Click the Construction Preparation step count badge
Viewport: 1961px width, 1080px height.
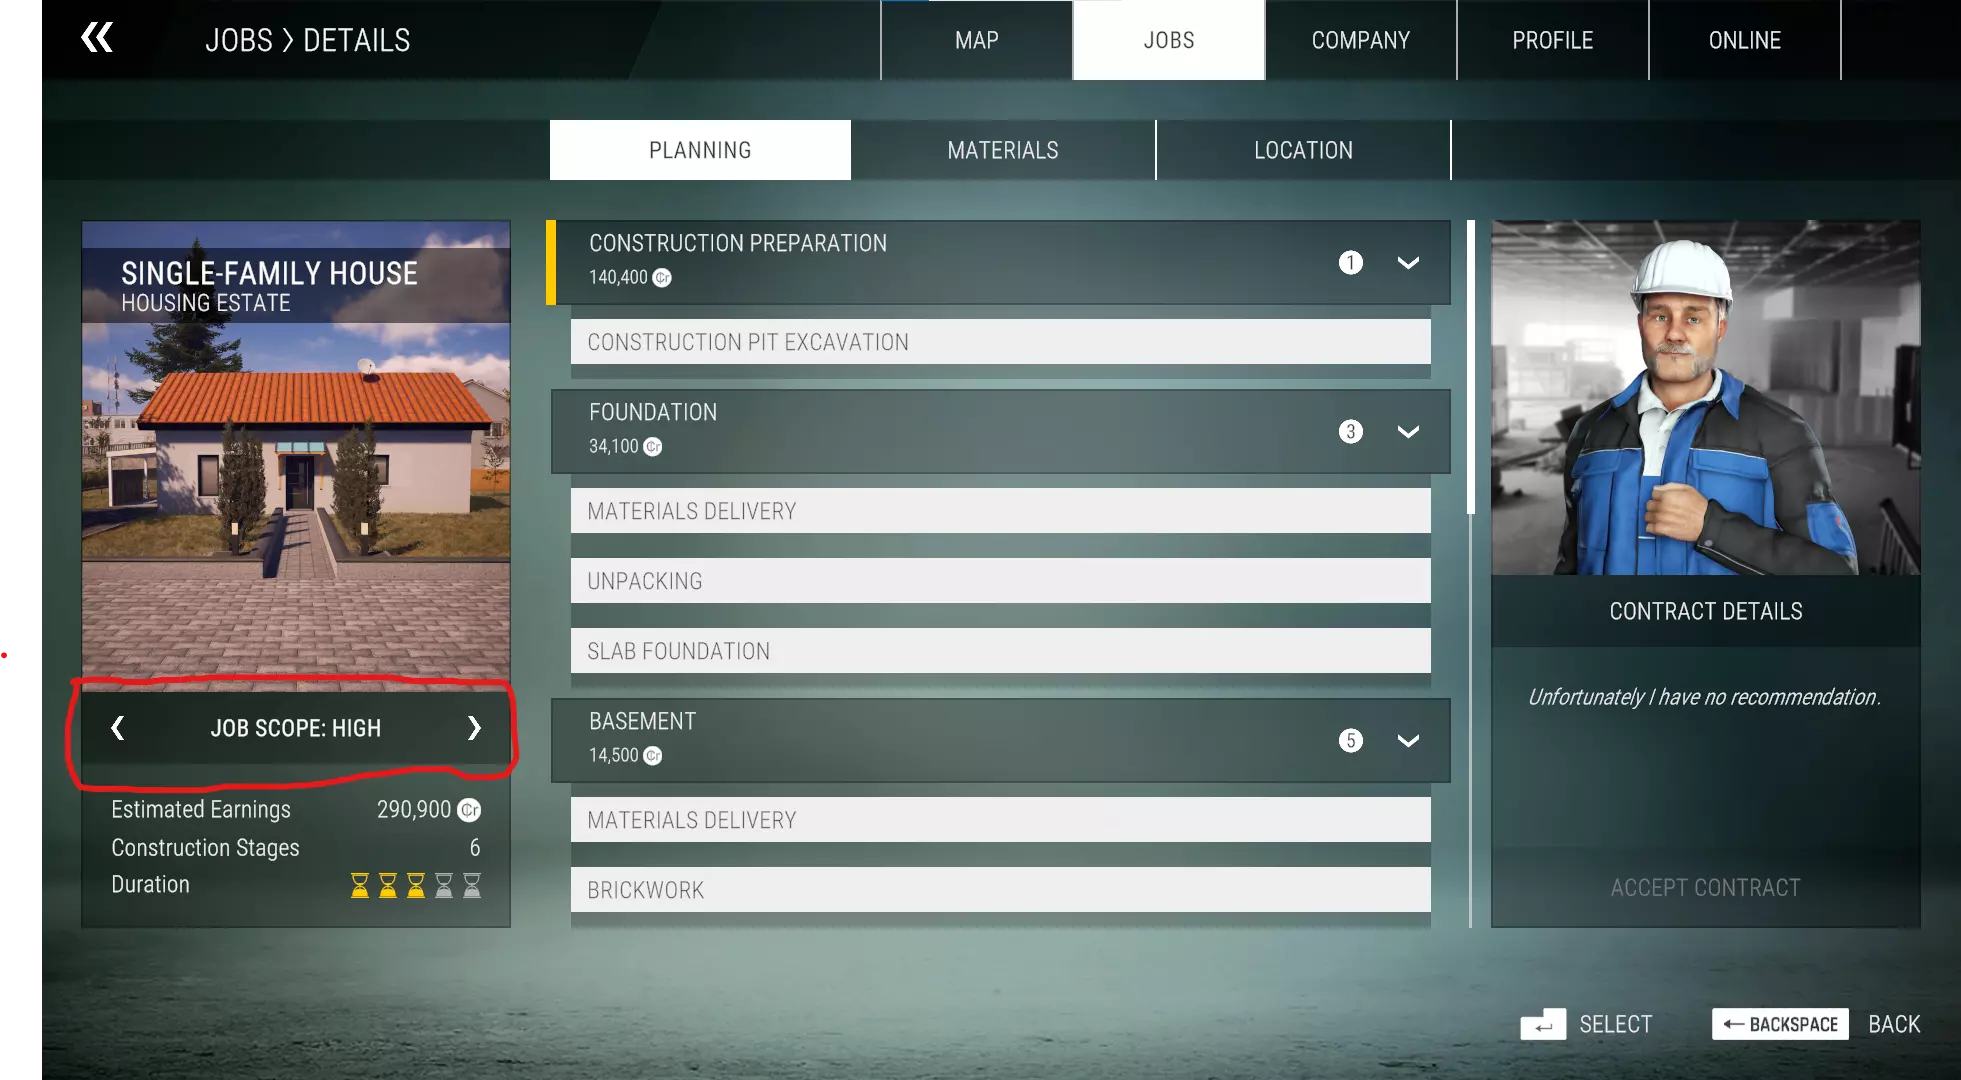1350,263
